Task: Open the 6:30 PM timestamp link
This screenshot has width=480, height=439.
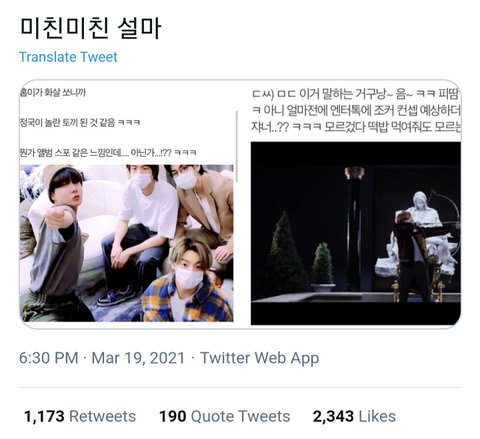Action: [49, 358]
